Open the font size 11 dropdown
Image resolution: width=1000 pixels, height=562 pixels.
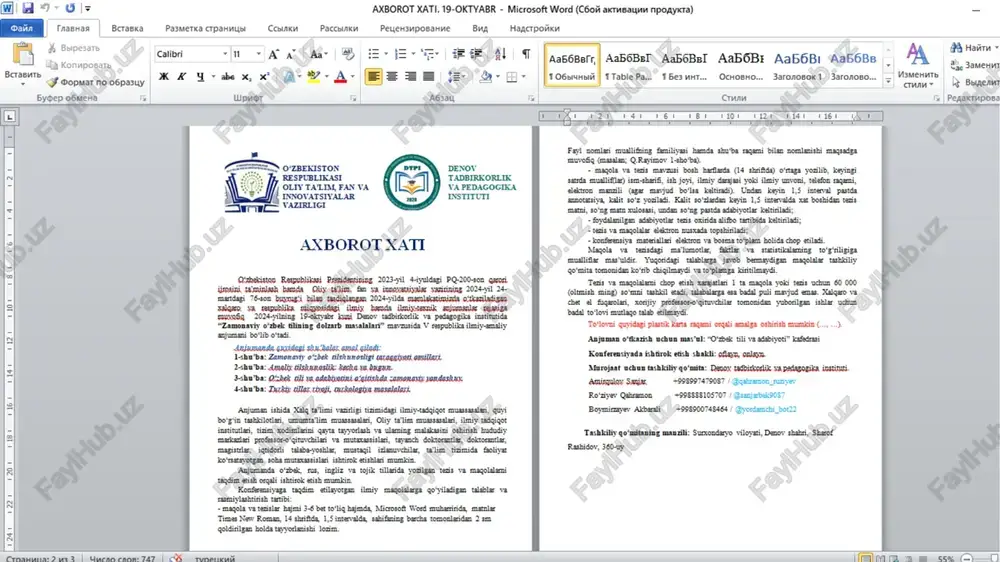click(258, 54)
